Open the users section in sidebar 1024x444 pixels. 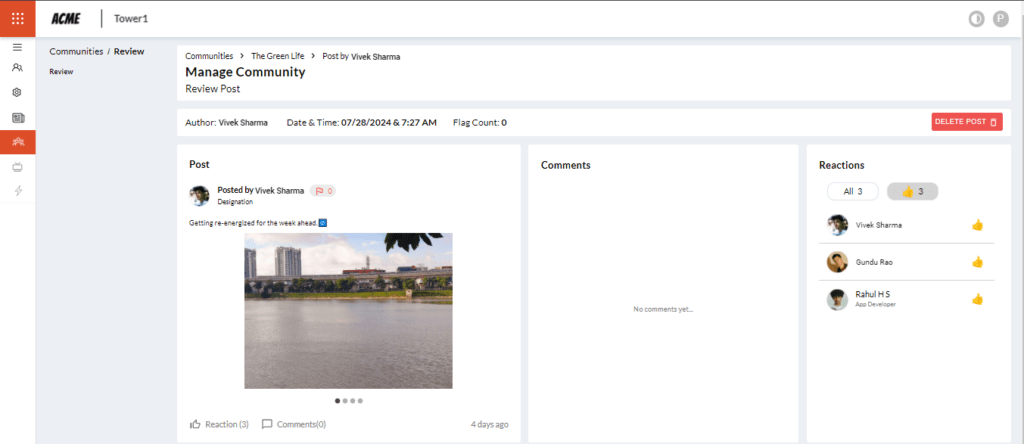17,68
